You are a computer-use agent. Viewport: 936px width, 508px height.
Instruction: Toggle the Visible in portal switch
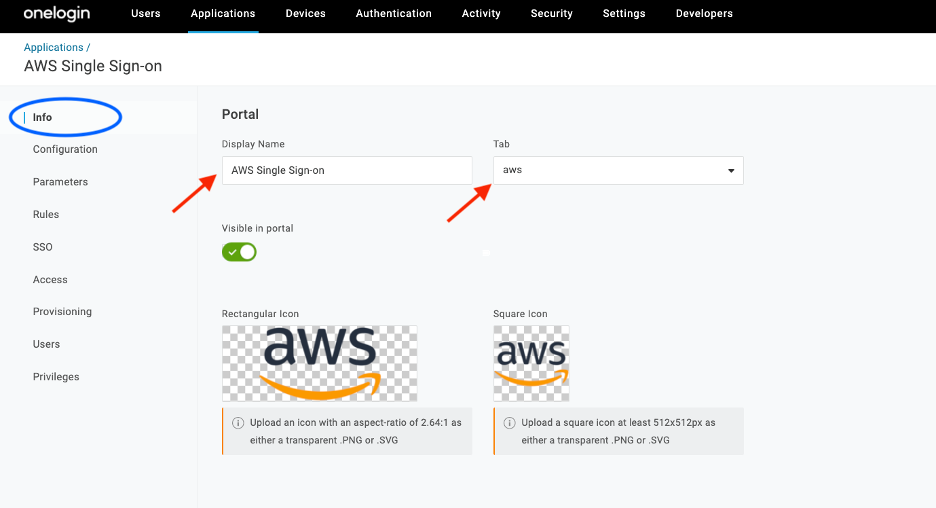(239, 252)
